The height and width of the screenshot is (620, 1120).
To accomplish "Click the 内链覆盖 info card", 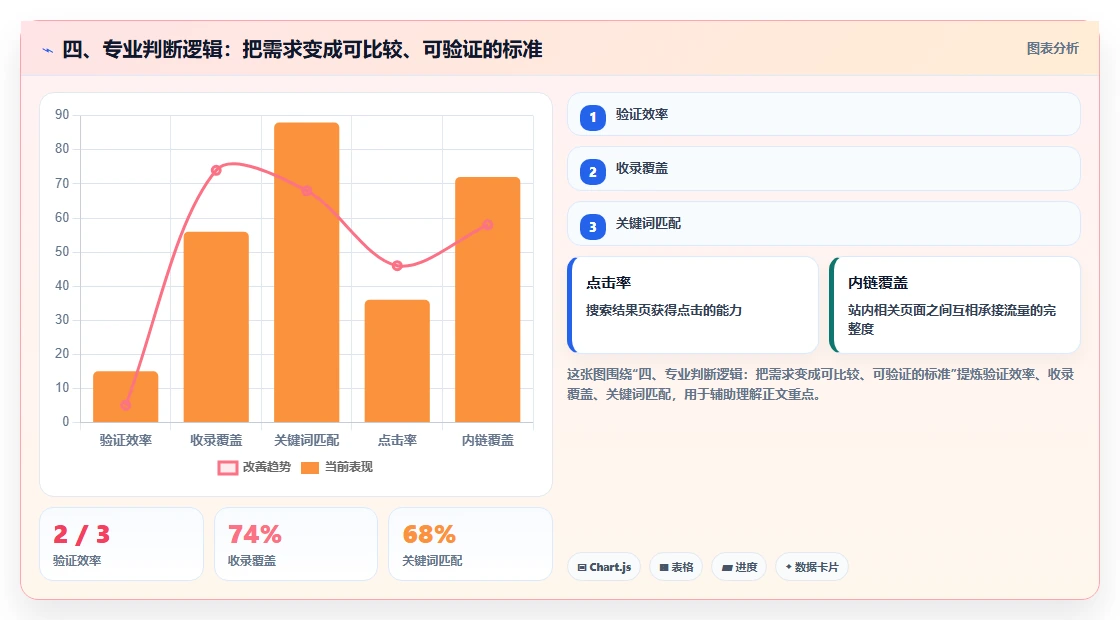I will pyautogui.click(x=955, y=305).
